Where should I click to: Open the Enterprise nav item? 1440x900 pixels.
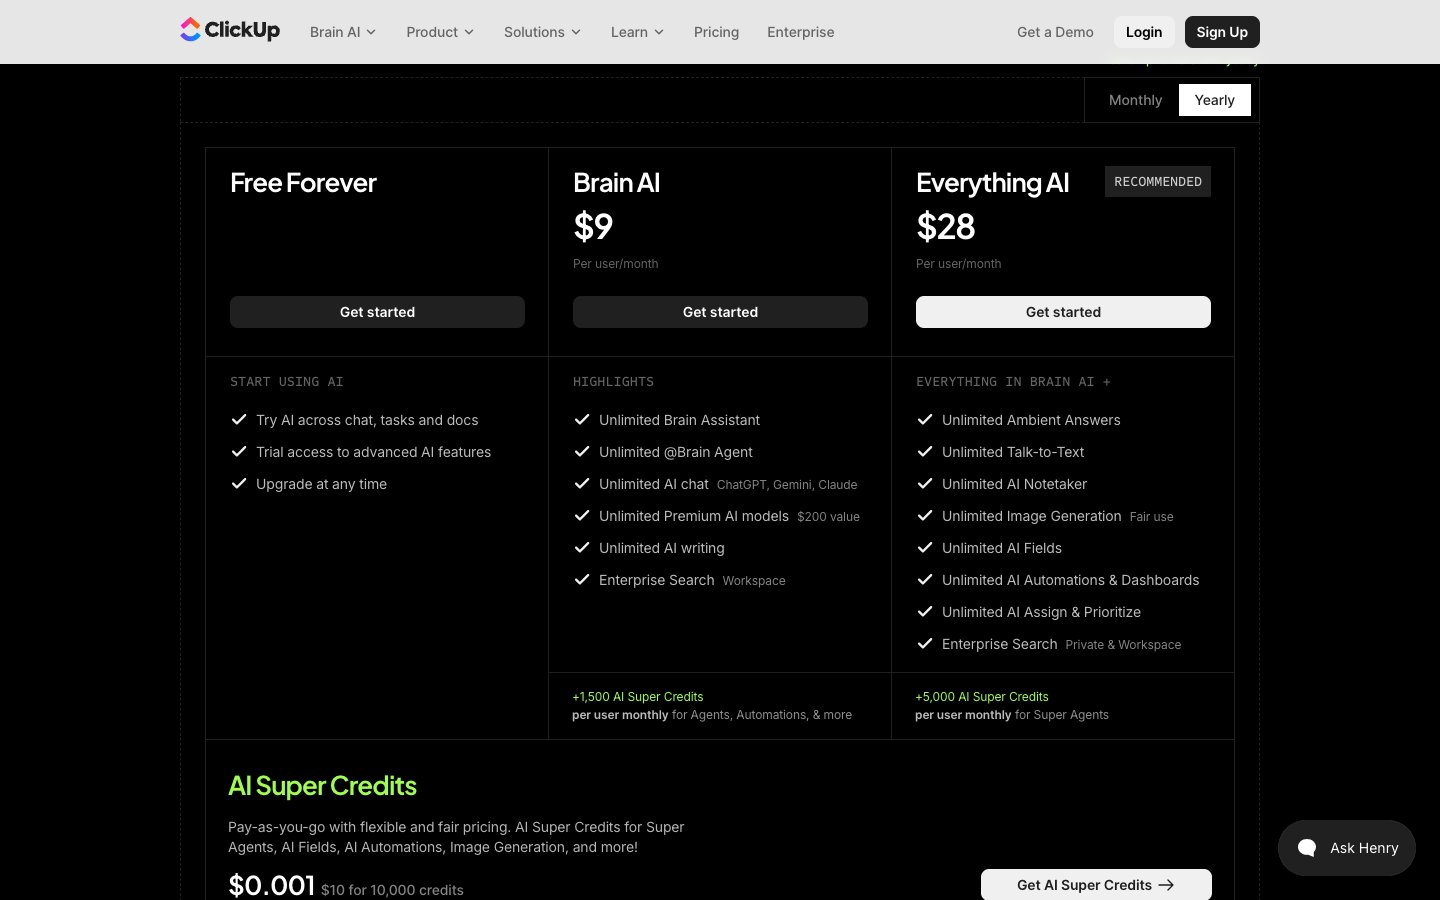point(800,32)
